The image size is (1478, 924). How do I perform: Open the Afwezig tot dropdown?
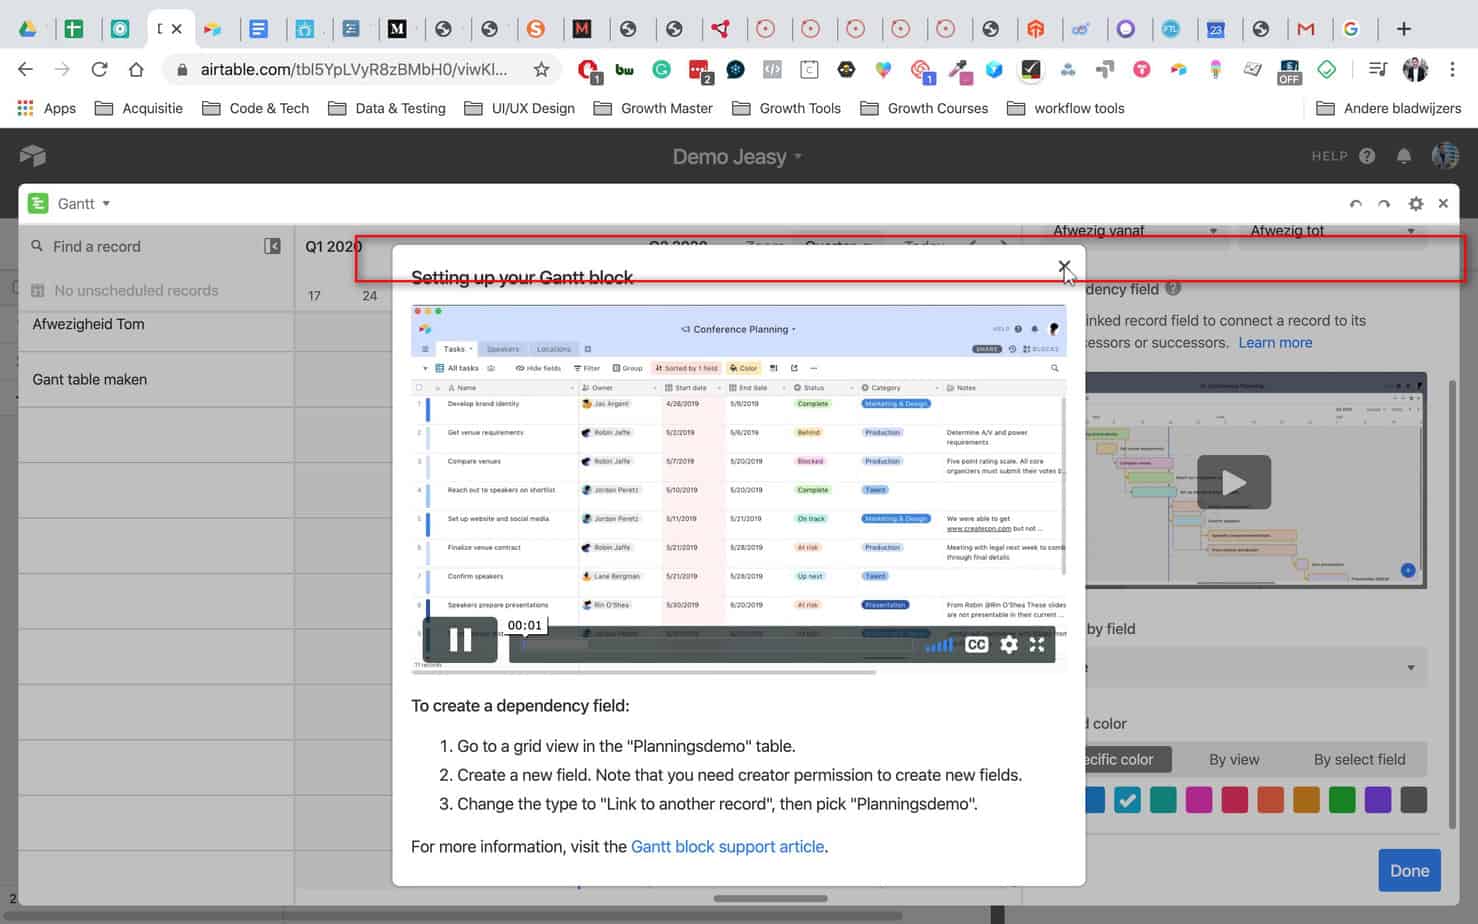(x=1332, y=231)
